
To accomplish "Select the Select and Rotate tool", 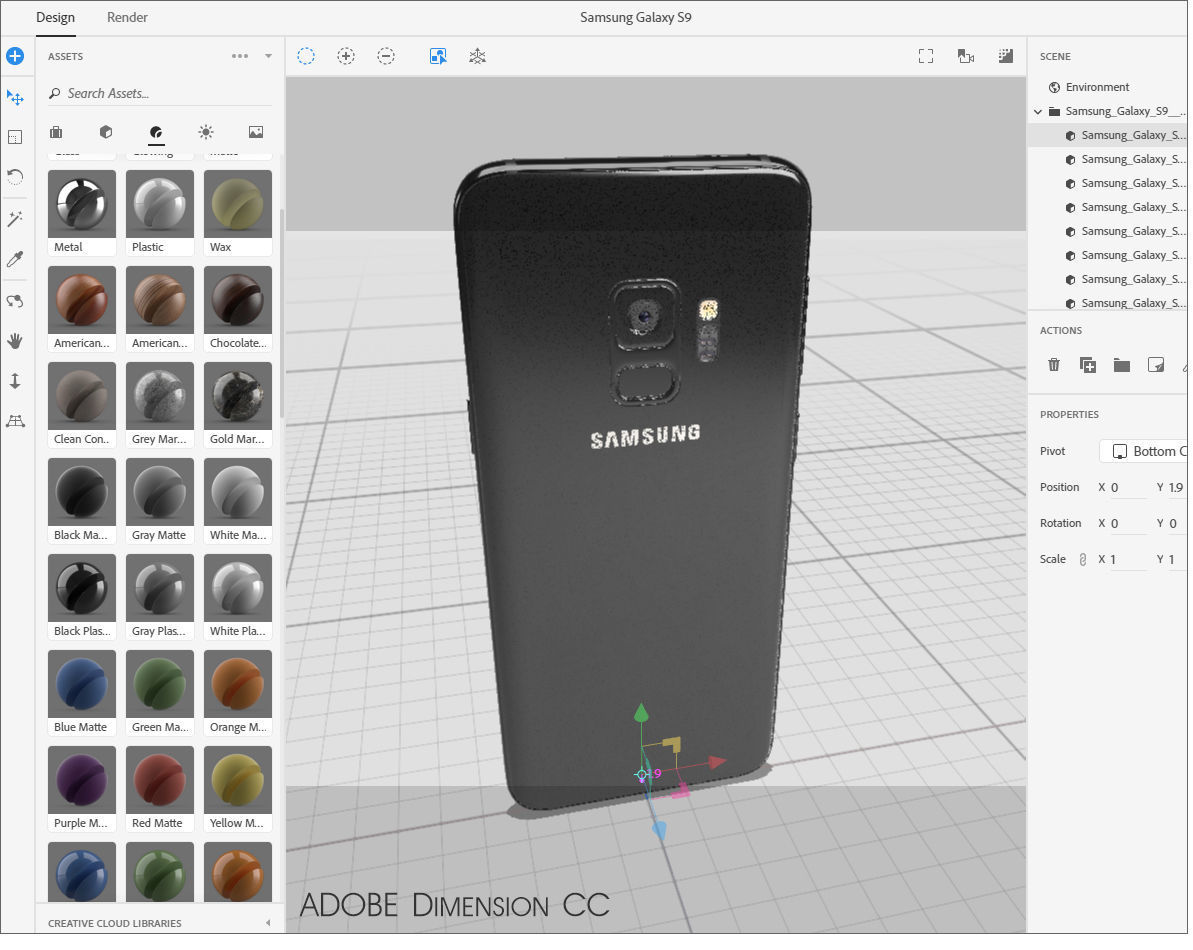I will pyautogui.click(x=15, y=177).
